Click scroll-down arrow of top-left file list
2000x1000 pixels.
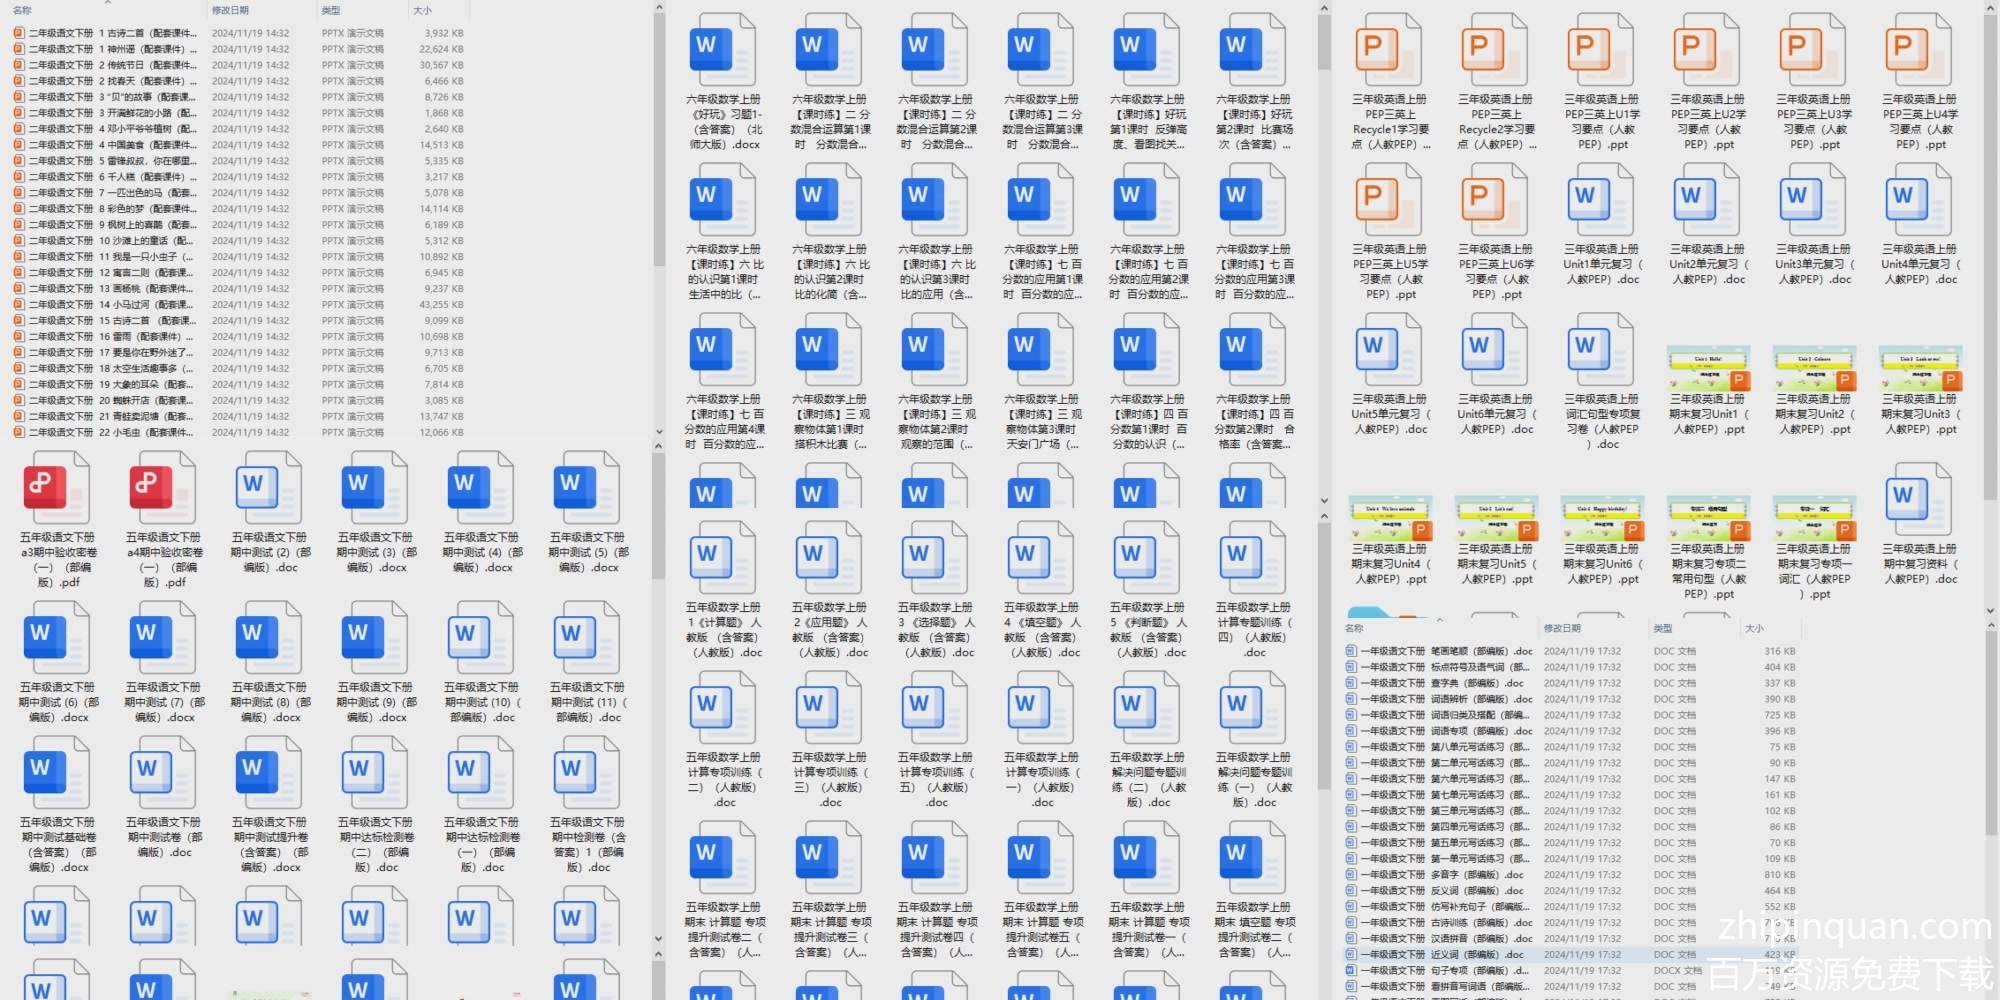click(658, 433)
